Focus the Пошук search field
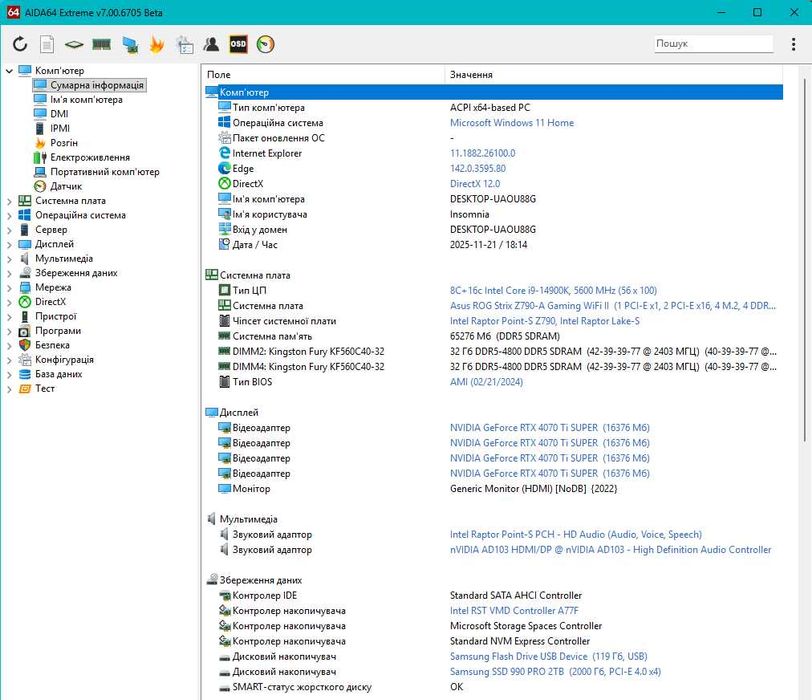Image resolution: width=812 pixels, height=700 pixels. coord(714,43)
